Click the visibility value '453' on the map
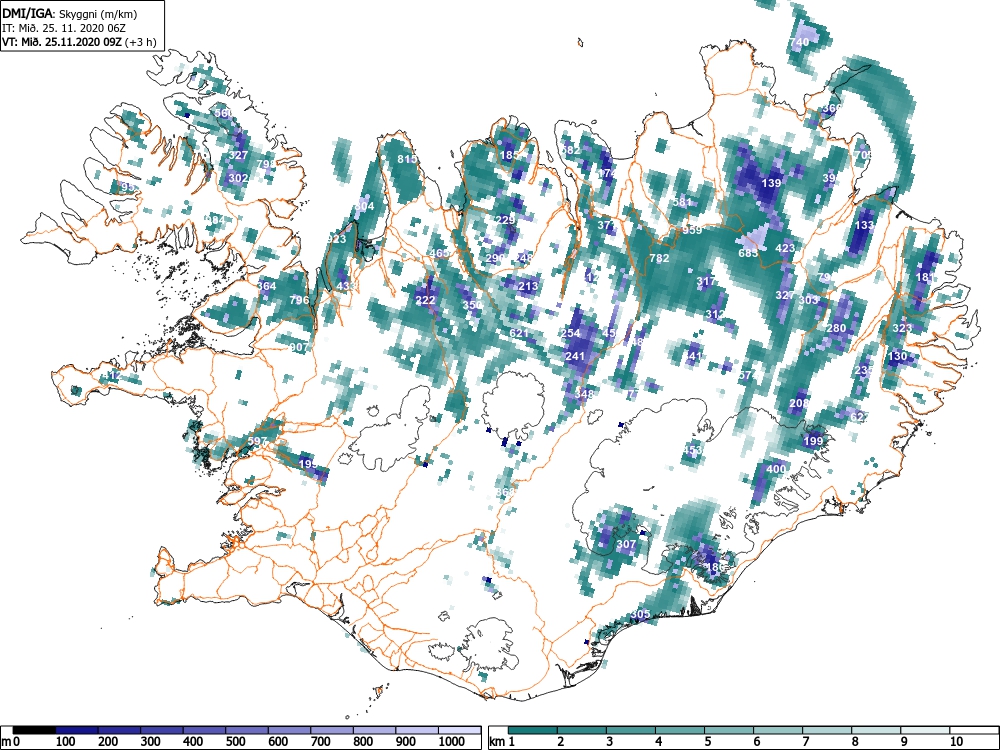The height and width of the screenshot is (750, 1000). [x=692, y=450]
